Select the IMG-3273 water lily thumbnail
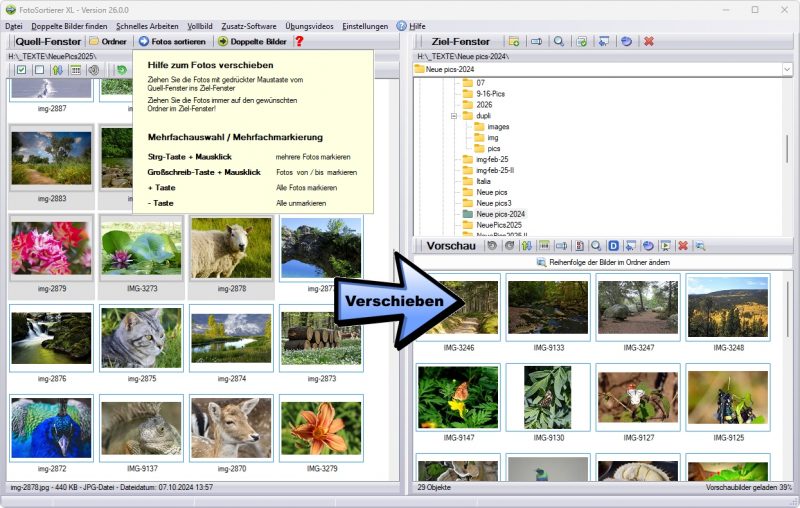Image resolution: width=800 pixels, height=508 pixels. (x=141, y=248)
